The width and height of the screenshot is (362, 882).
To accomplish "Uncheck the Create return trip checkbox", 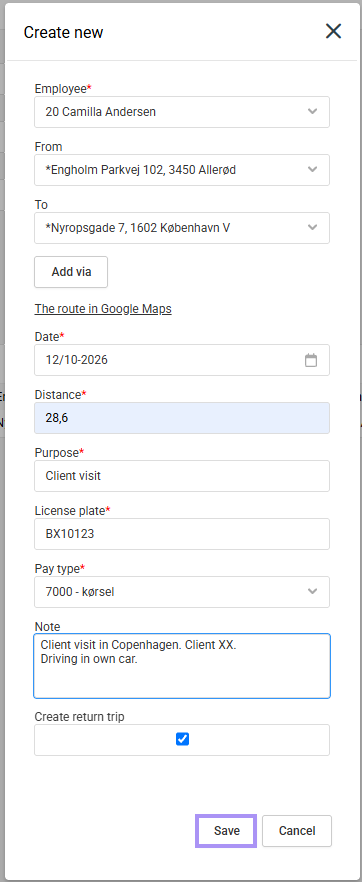I will [182, 739].
